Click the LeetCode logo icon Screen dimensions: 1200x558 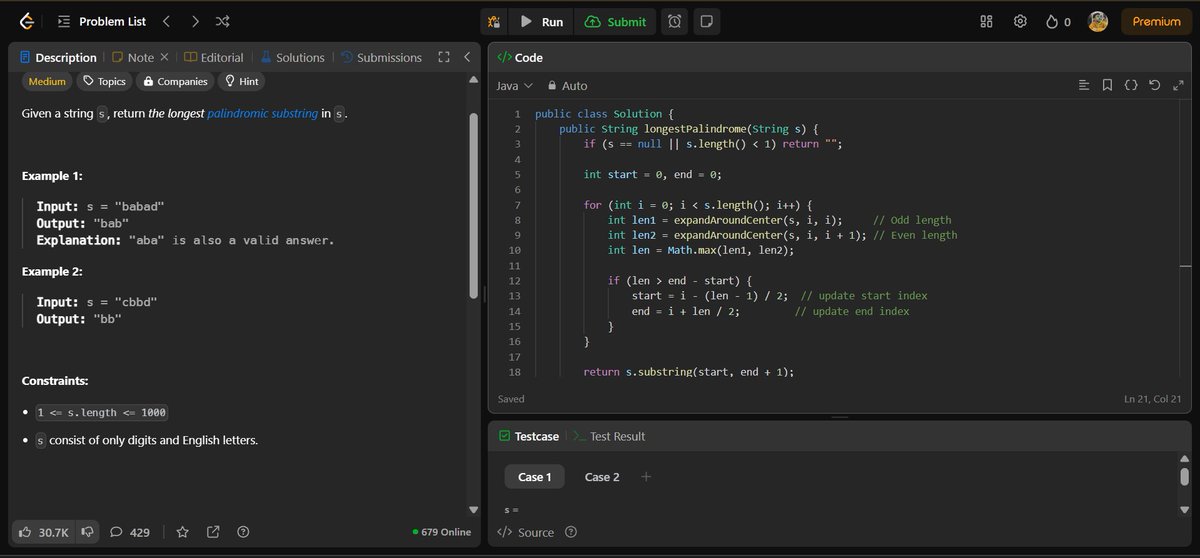[x=25, y=21]
